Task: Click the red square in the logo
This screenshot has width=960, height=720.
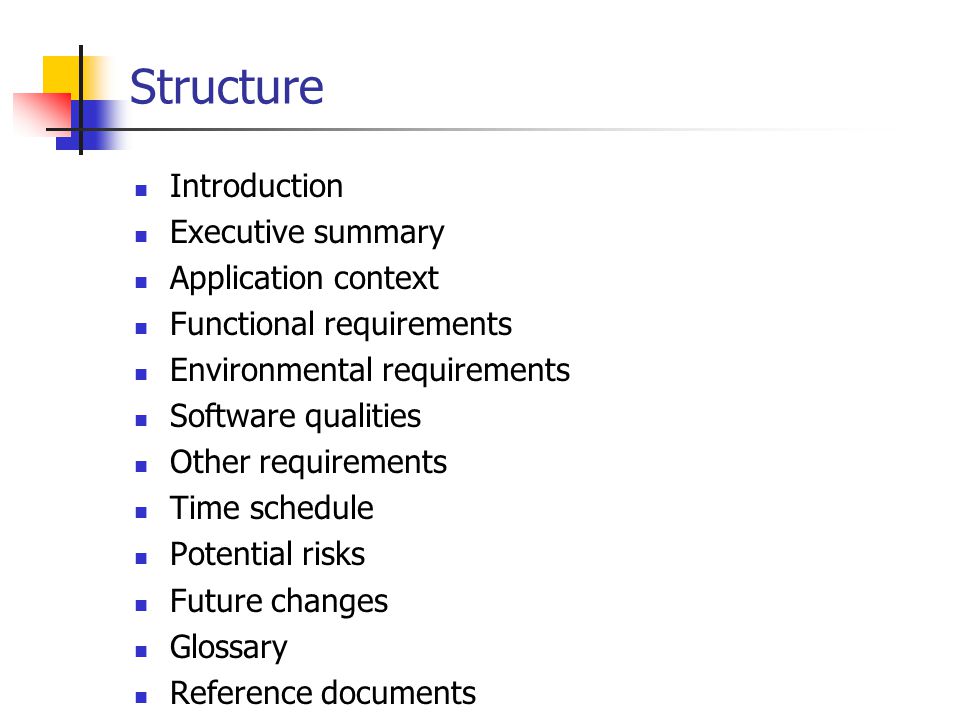Action: click(42, 111)
